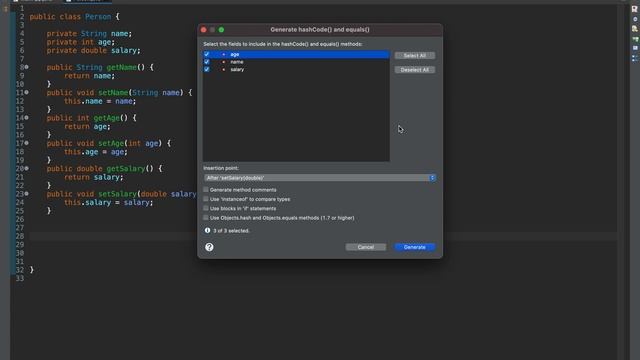Click 'return name;' on line 9

89,76
